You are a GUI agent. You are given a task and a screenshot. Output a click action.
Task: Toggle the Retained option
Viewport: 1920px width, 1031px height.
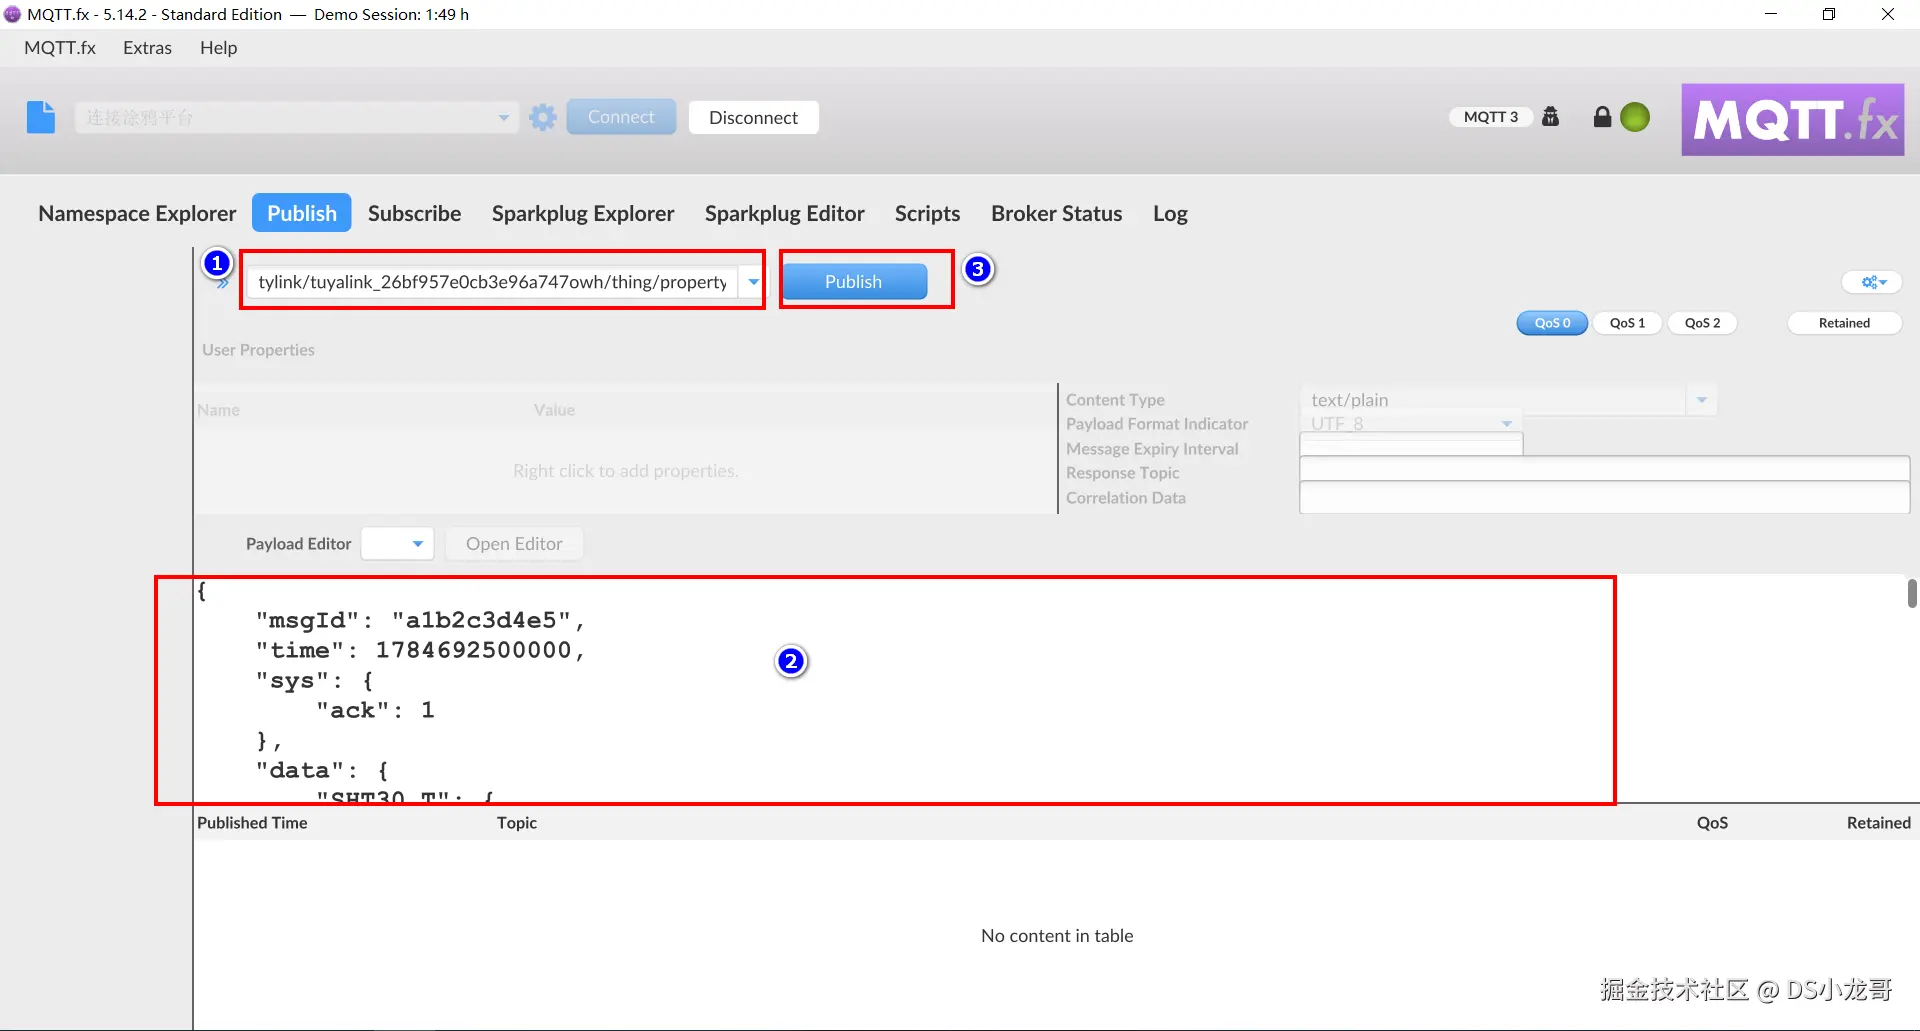(x=1844, y=323)
